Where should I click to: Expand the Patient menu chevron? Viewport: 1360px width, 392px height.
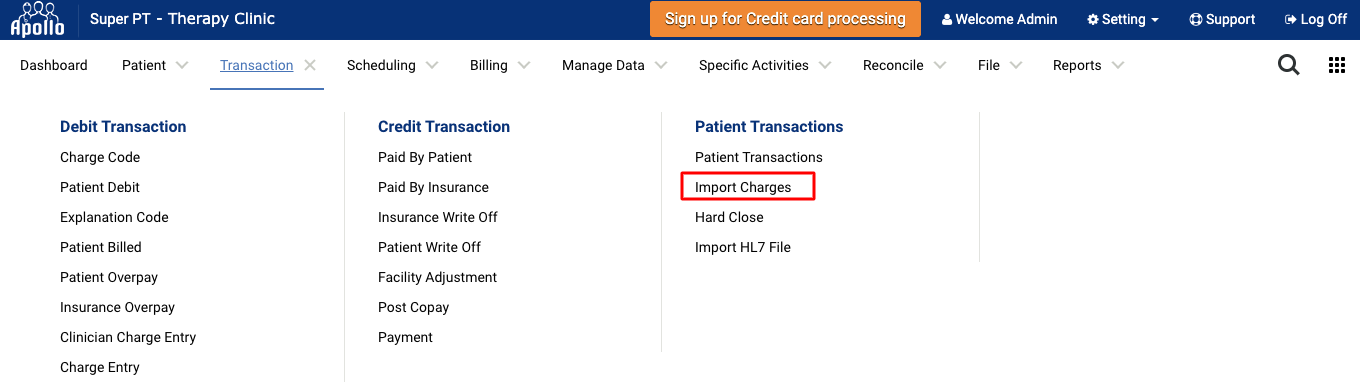click(x=181, y=65)
